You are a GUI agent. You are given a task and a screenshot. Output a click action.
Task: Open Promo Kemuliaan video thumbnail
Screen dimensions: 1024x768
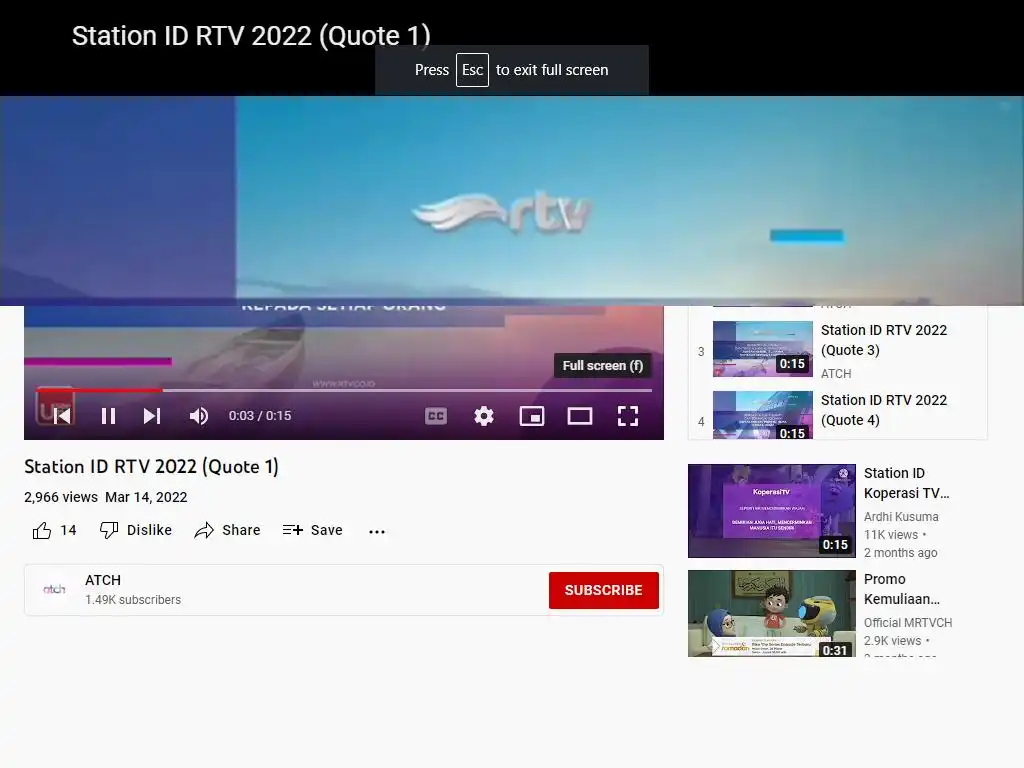[771, 613]
